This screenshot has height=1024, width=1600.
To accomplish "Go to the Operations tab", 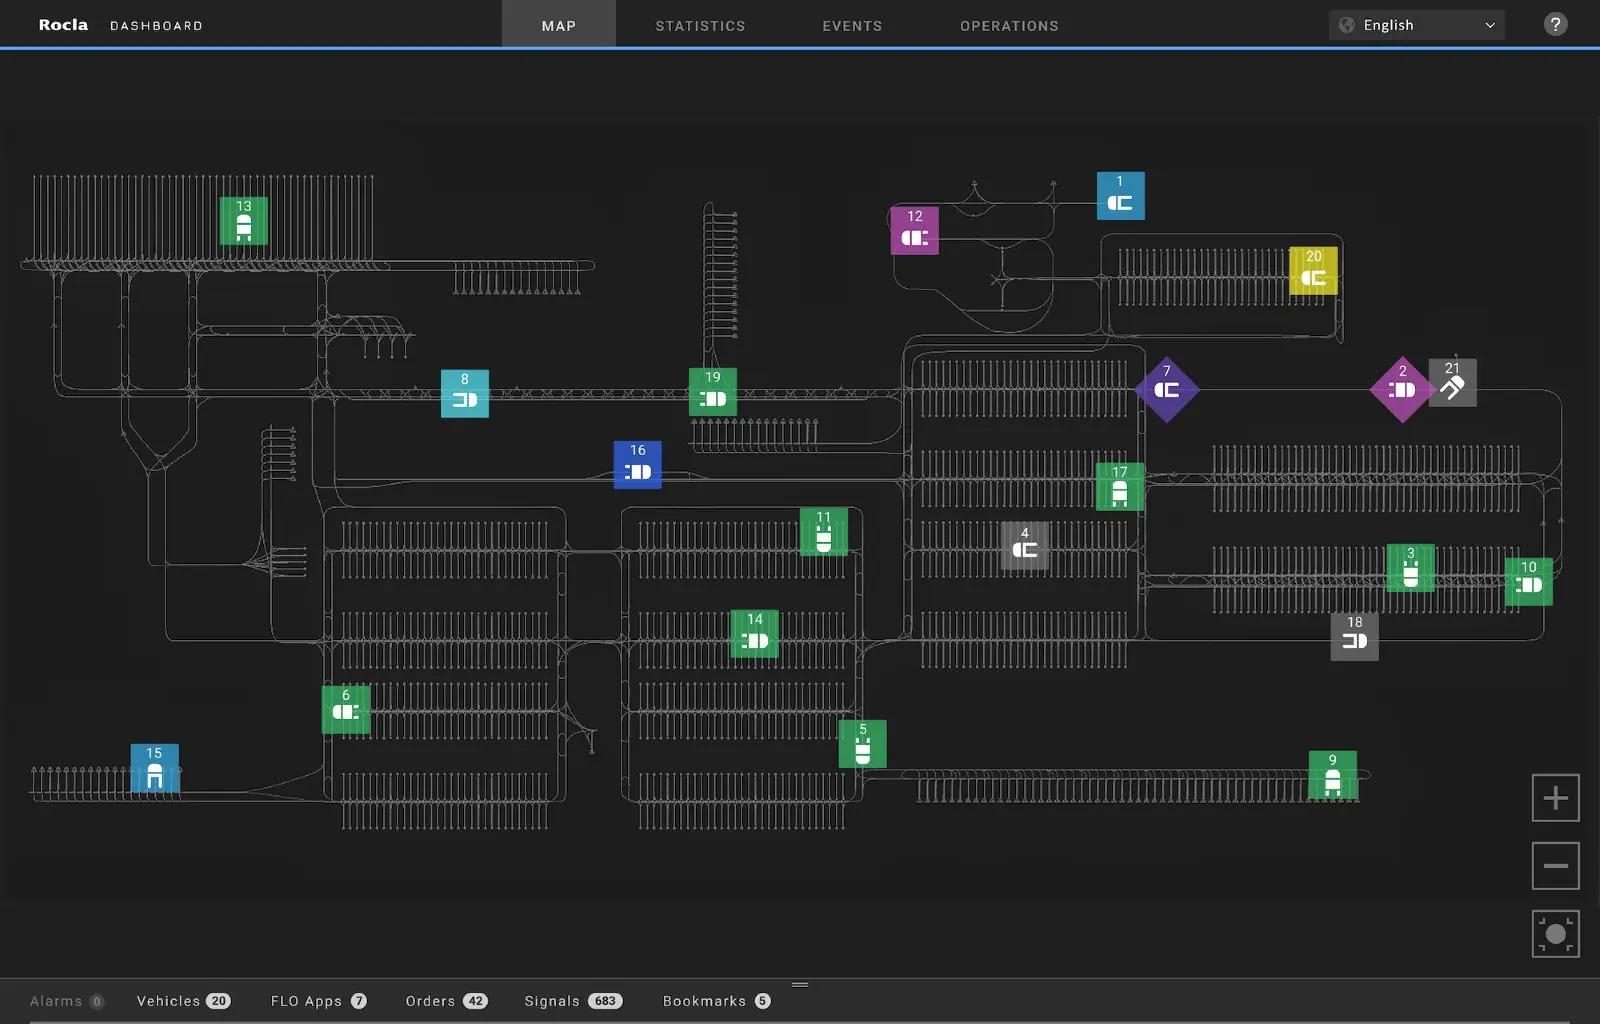I will point(1010,26).
